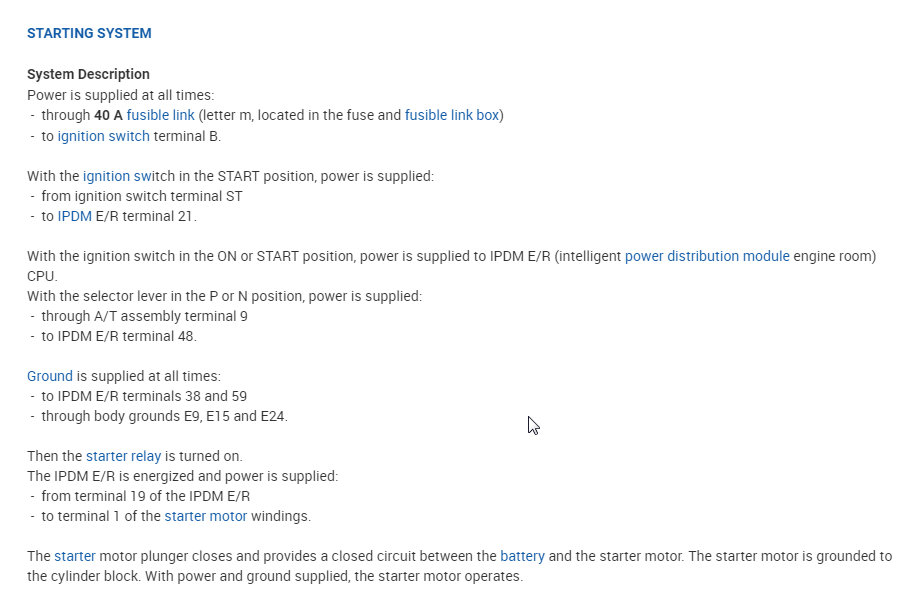
Task: Click 'starter' link starting the last paragraph
Action: click(x=75, y=556)
